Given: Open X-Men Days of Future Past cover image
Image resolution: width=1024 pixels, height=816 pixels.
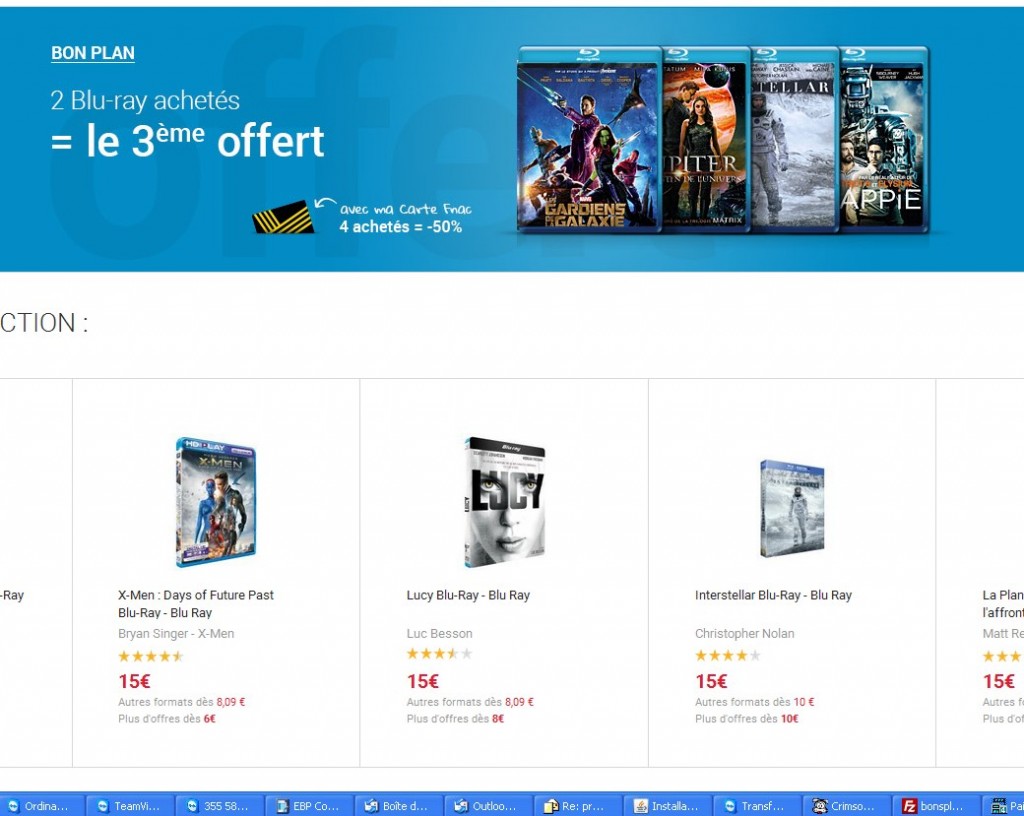Looking at the screenshot, I should pyautogui.click(x=216, y=501).
